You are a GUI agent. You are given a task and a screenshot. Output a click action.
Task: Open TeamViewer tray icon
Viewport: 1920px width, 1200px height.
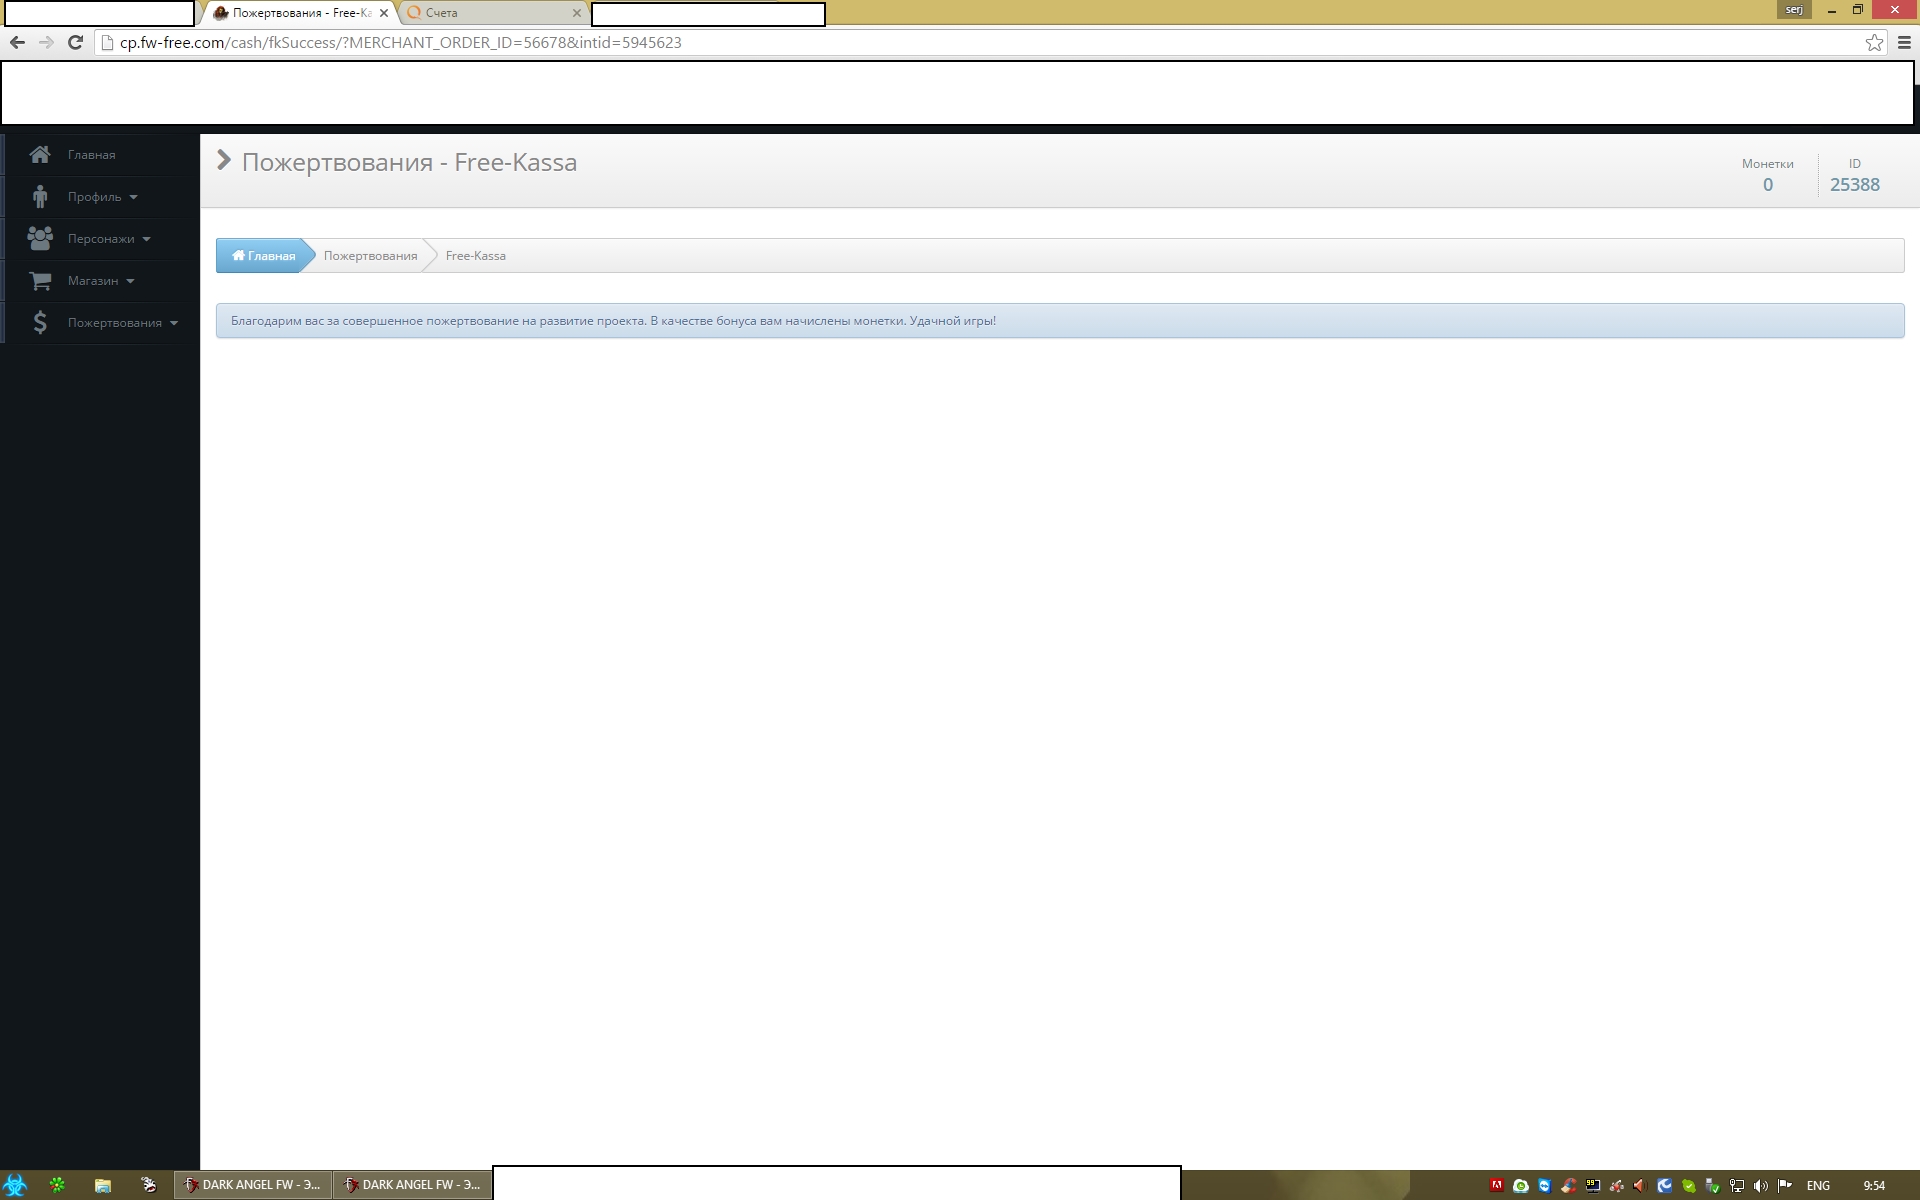click(1545, 1186)
